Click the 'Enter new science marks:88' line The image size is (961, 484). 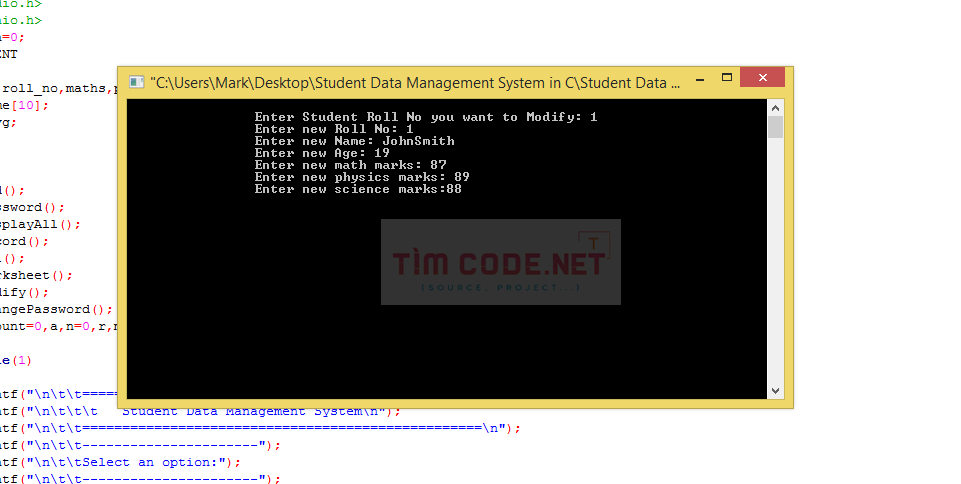click(359, 189)
